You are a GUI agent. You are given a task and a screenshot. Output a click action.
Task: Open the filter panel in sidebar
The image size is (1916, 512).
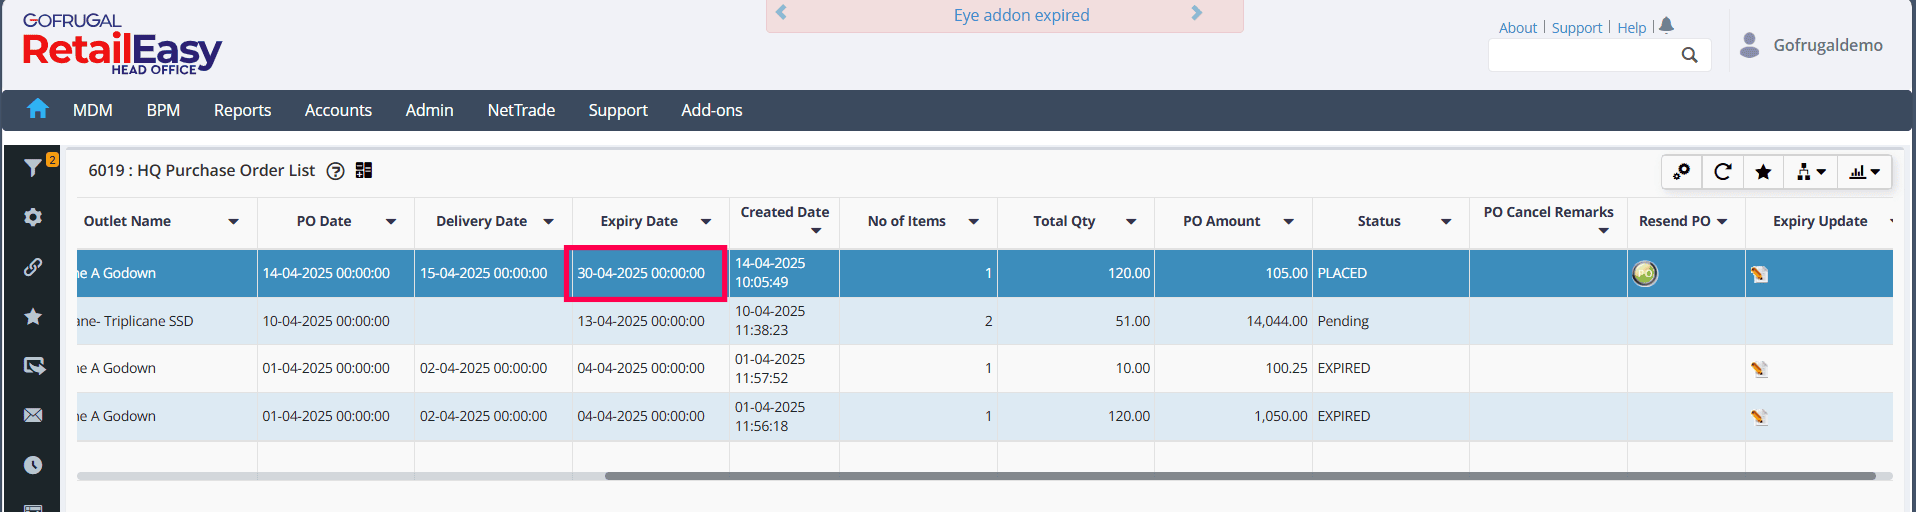tap(33, 168)
